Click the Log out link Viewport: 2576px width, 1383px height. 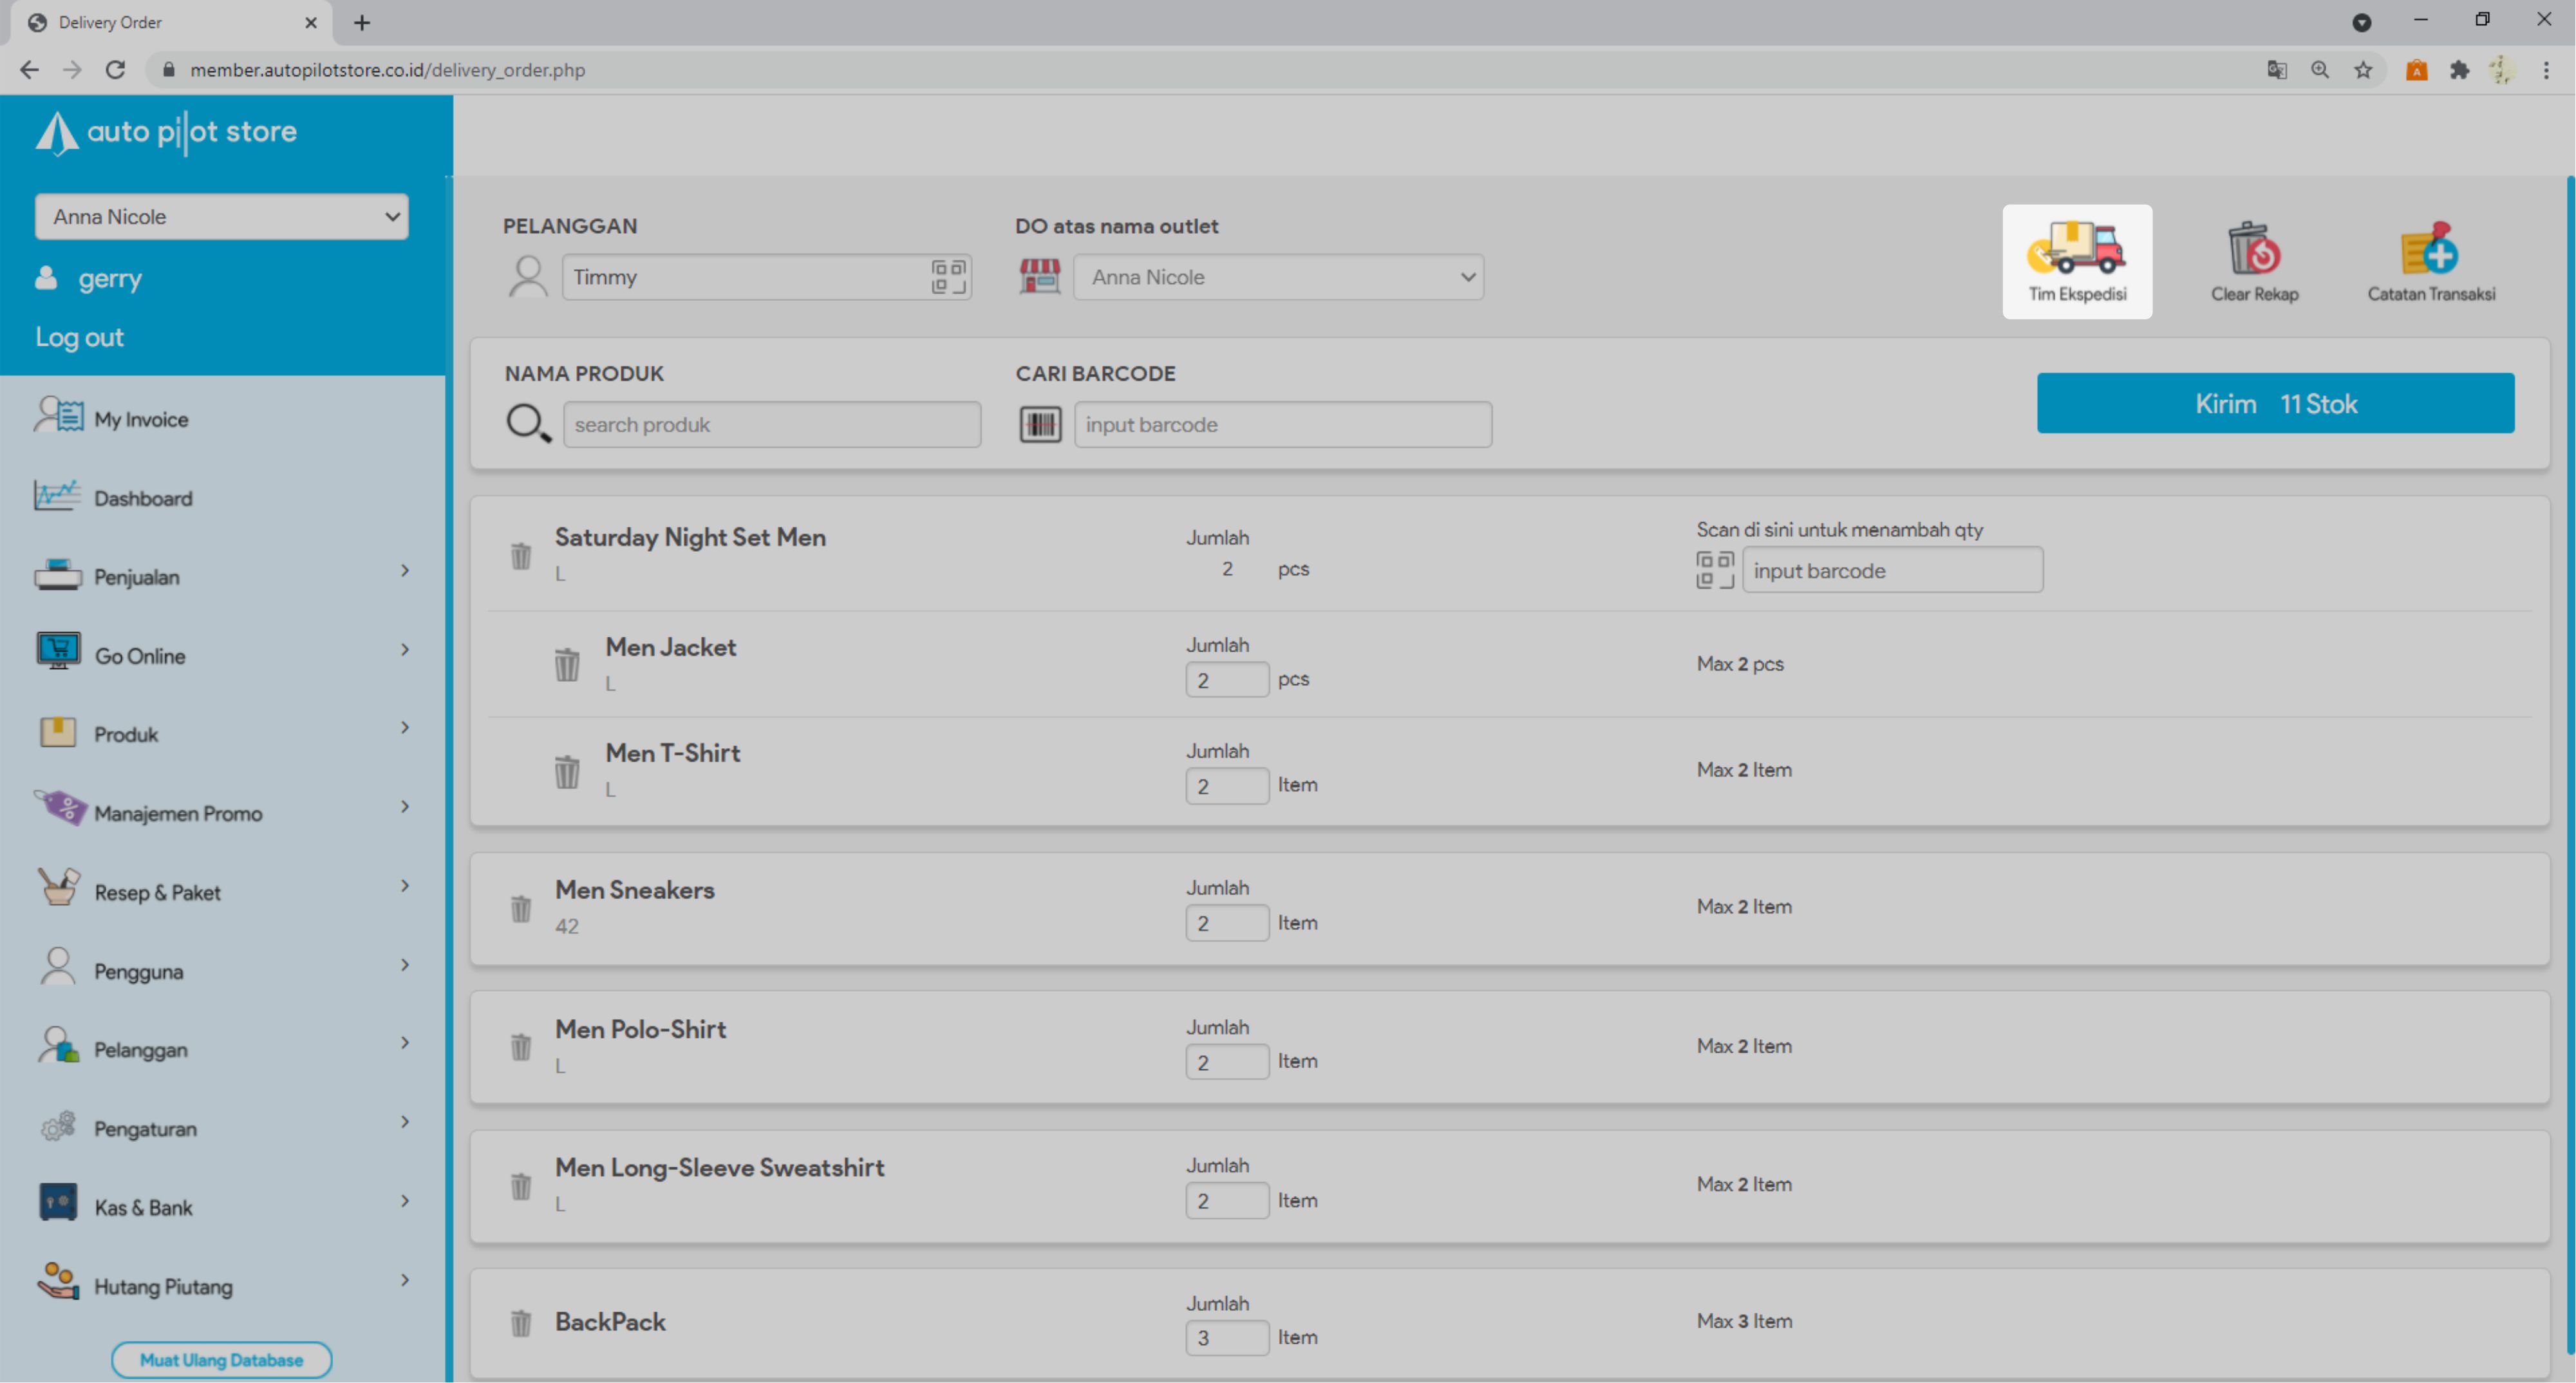(x=79, y=337)
